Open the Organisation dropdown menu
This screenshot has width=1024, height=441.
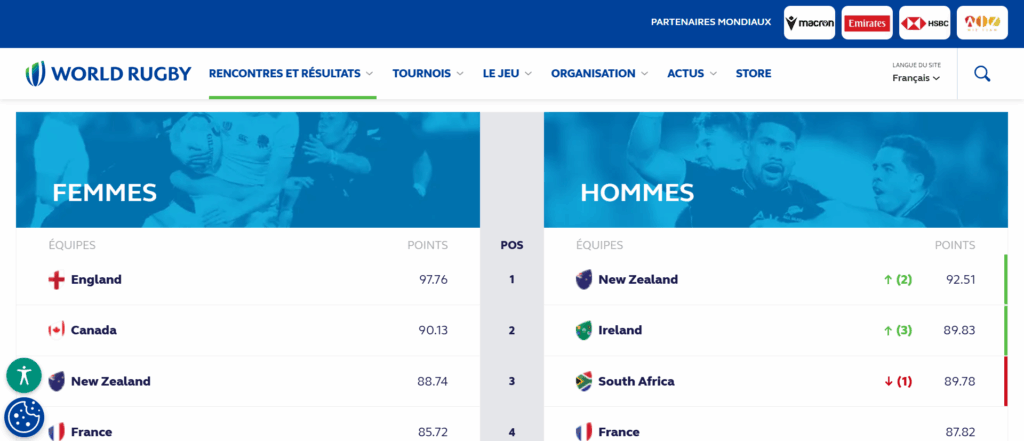click(599, 73)
